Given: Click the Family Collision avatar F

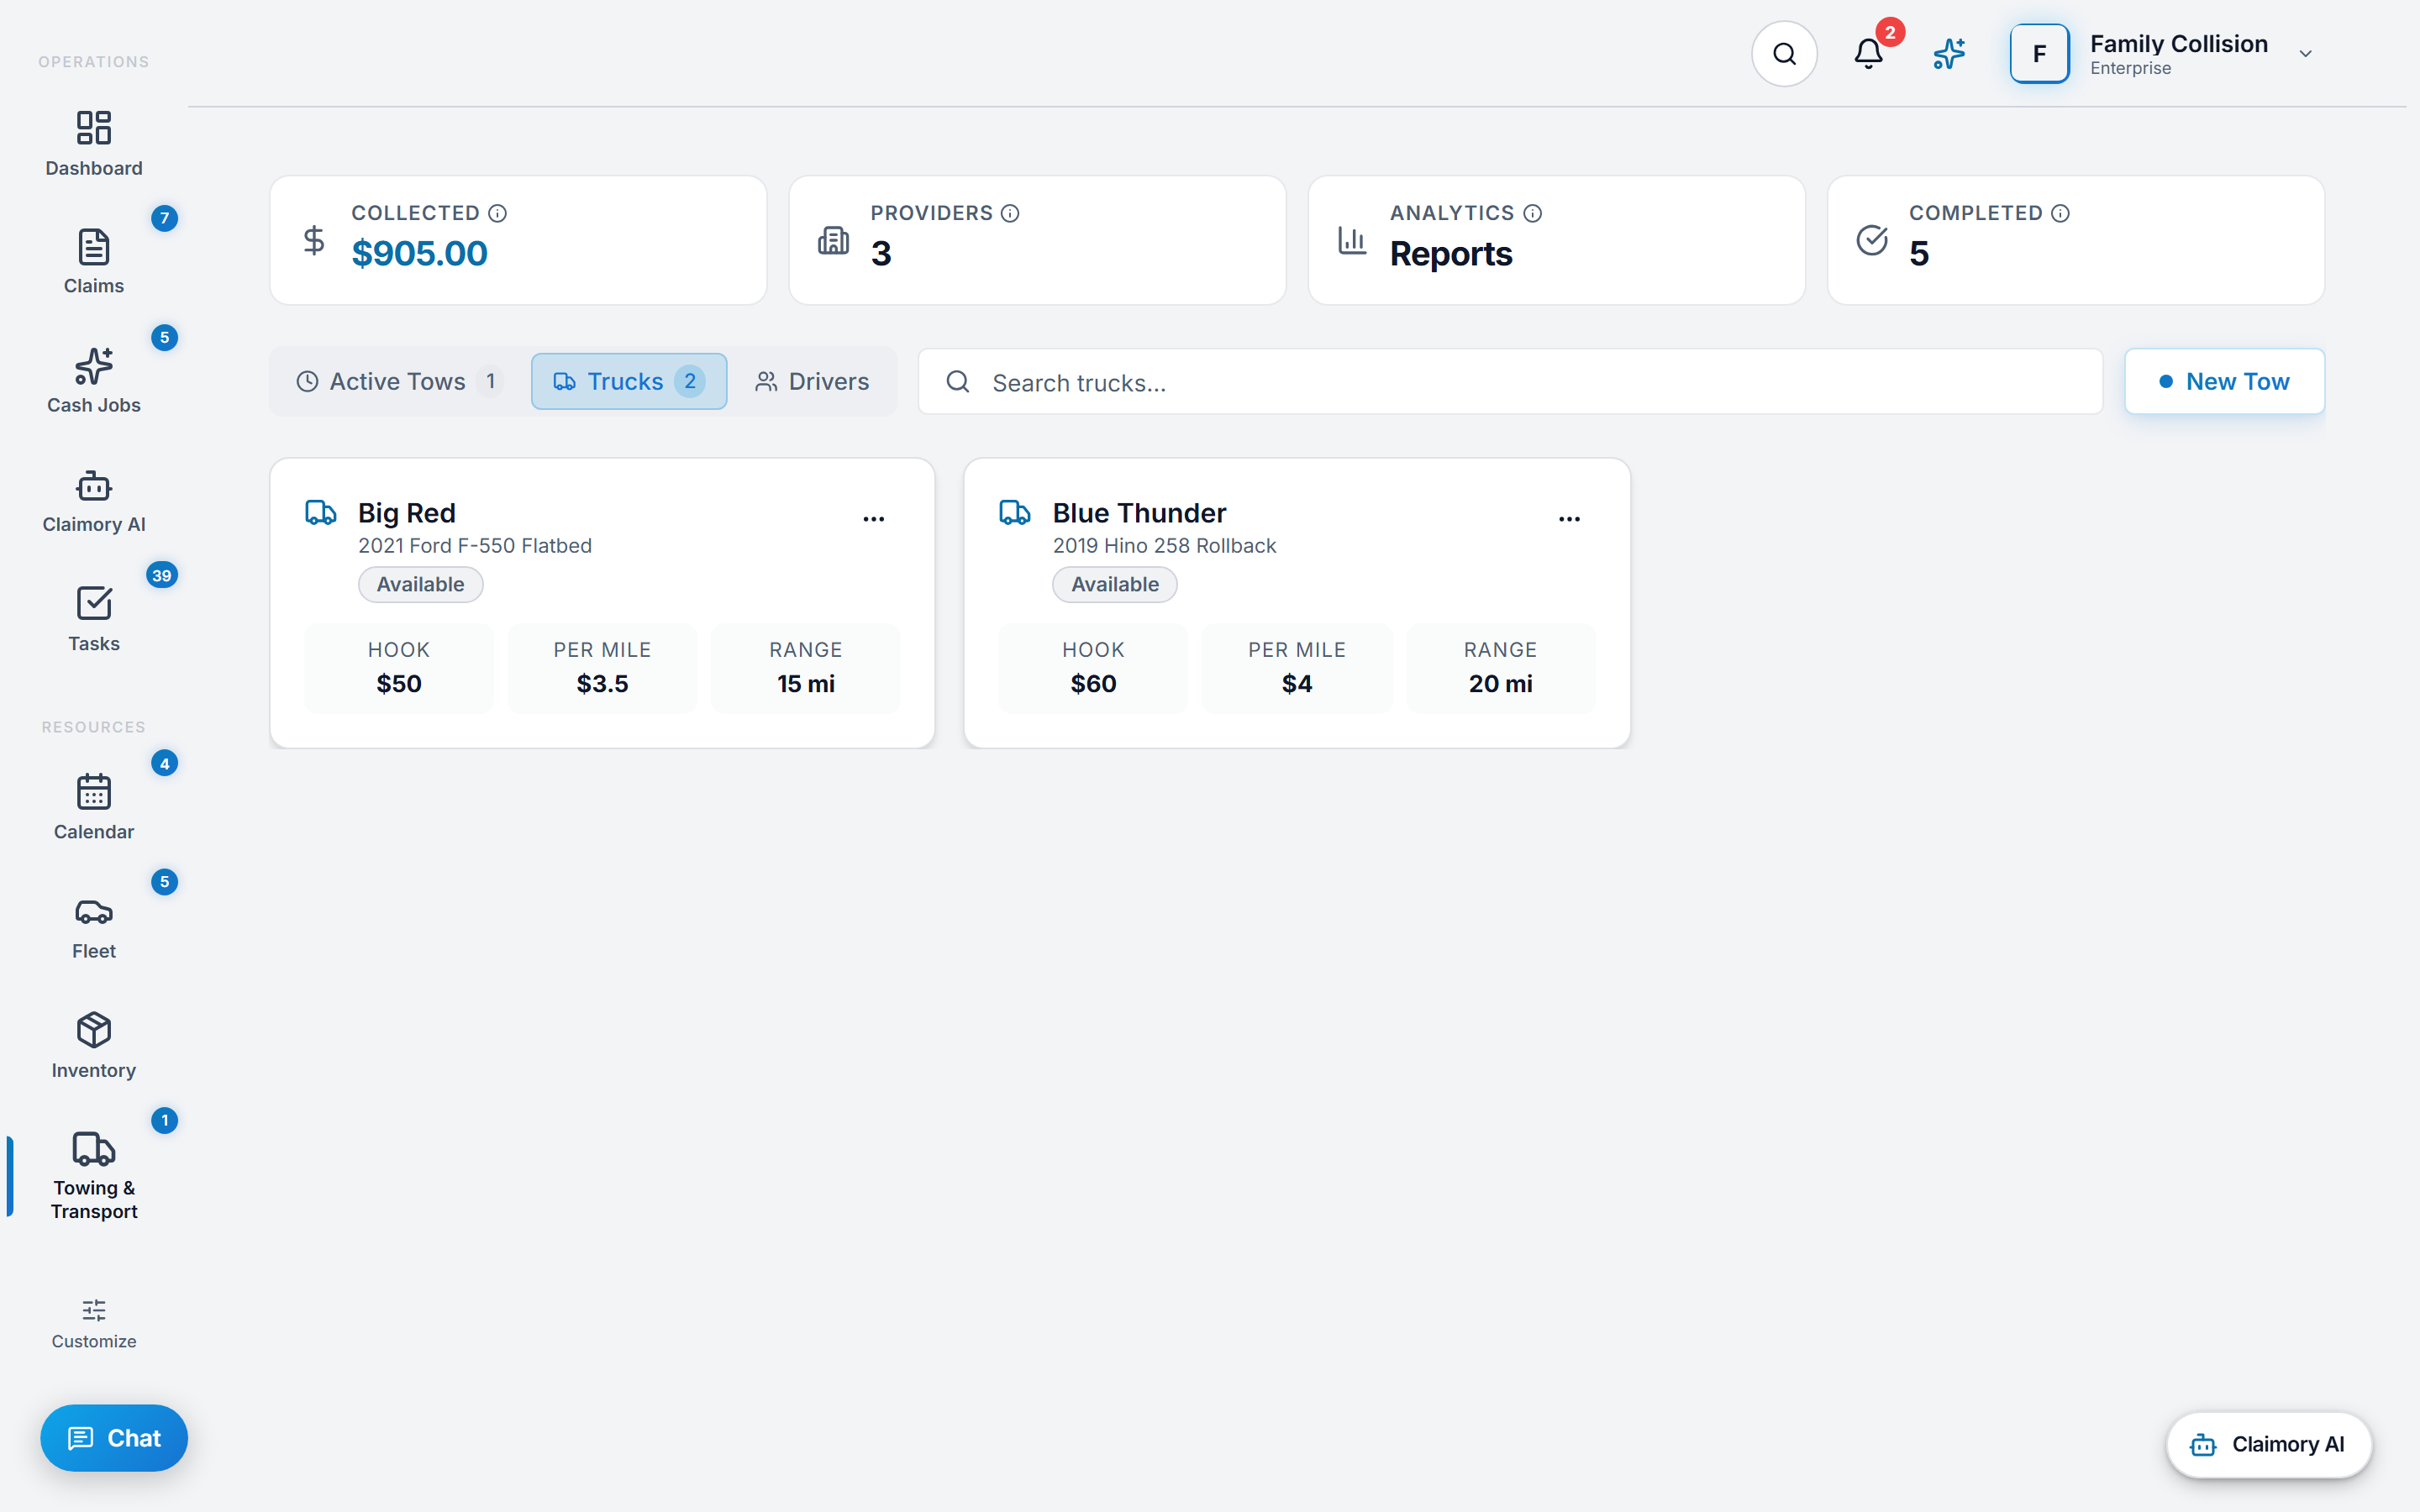Looking at the screenshot, I should (2039, 54).
